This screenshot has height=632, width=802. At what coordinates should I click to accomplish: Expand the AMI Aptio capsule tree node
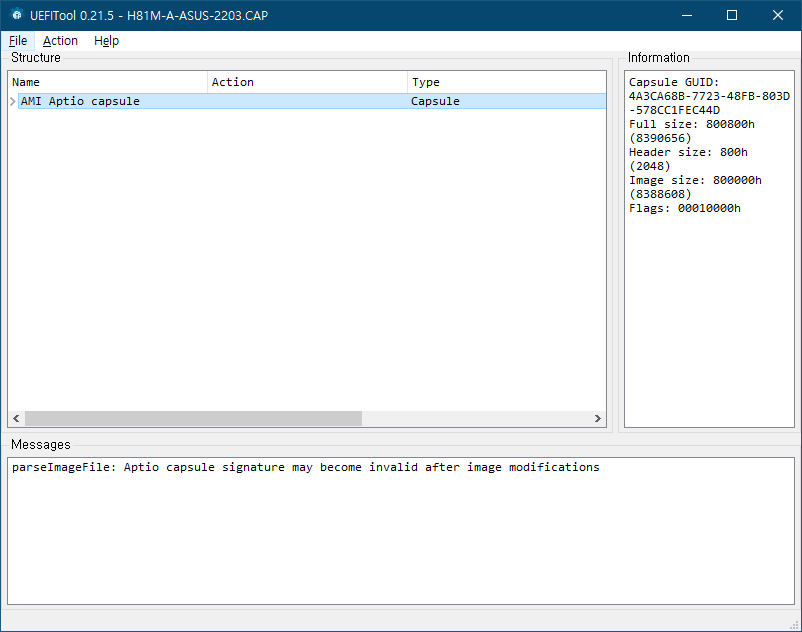13,101
